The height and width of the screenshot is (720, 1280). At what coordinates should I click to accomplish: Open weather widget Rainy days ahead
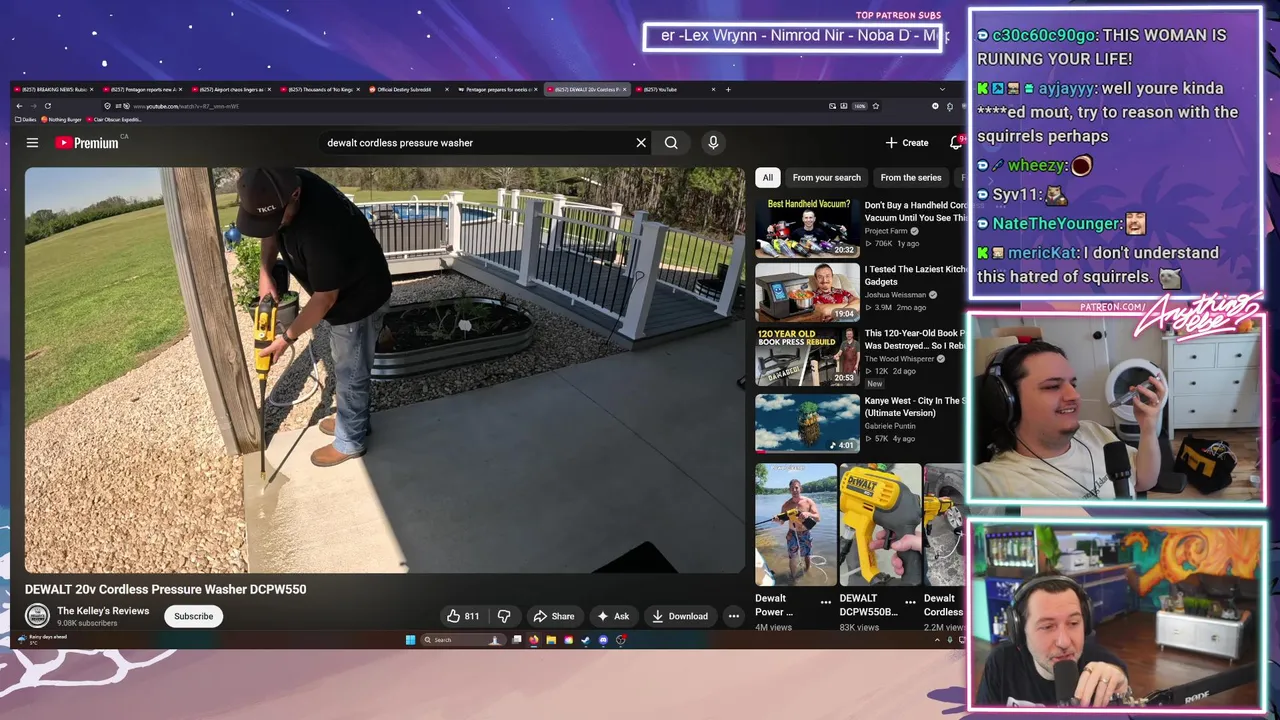pyautogui.click(x=43, y=639)
